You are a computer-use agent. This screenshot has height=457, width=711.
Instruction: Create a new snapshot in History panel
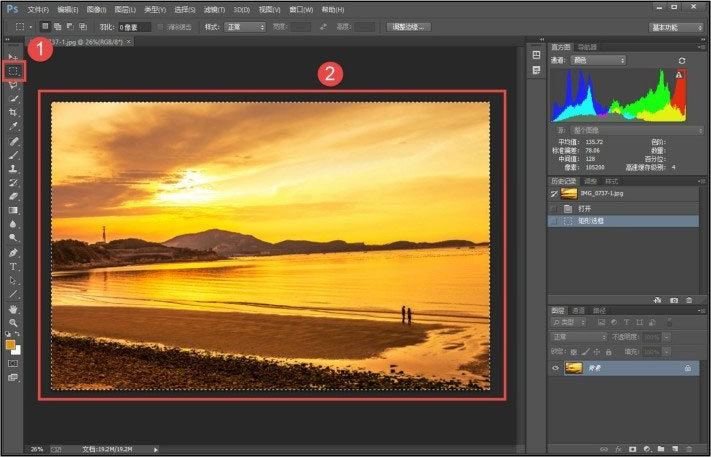[x=674, y=300]
